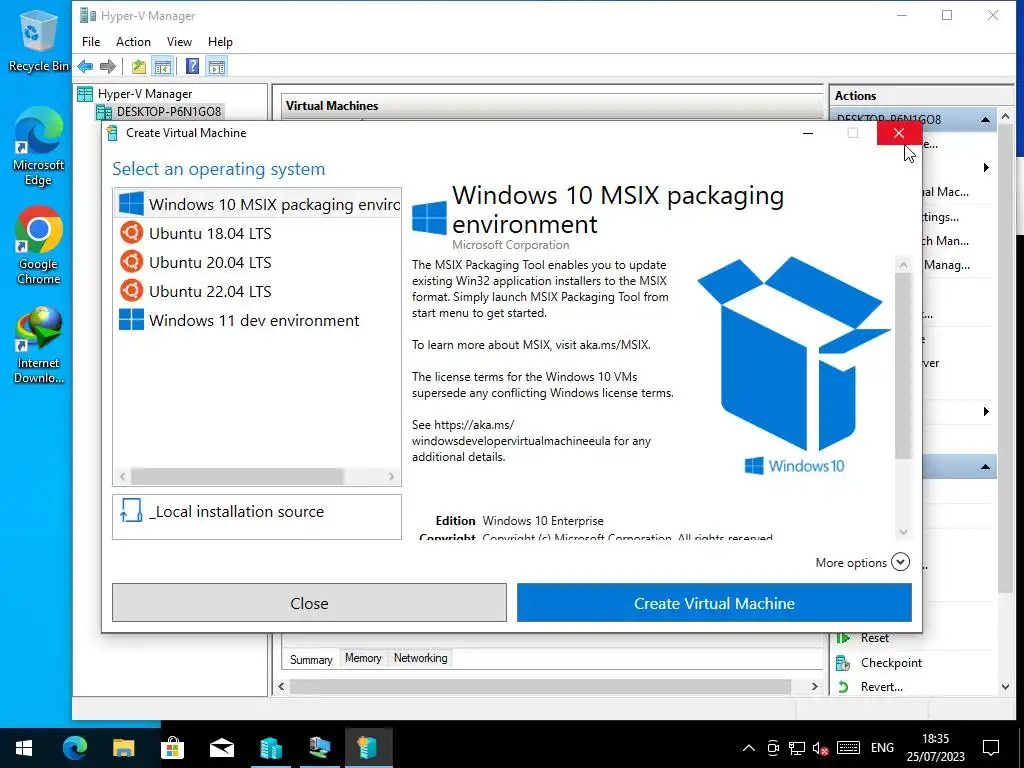Click the Edge icon on the taskbar
Viewport: 1024px width, 768px height.
tap(74, 748)
